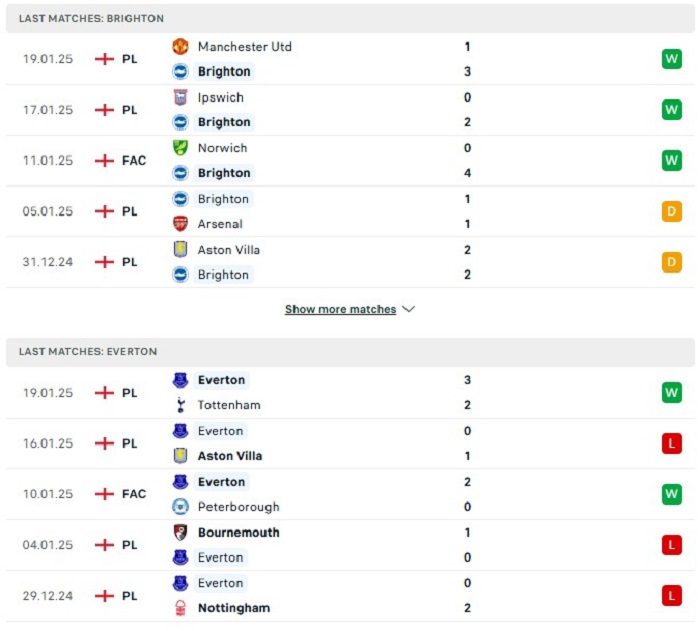Open the Show more matches link
Screen dimensions: 700x631
click(x=340, y=309)
